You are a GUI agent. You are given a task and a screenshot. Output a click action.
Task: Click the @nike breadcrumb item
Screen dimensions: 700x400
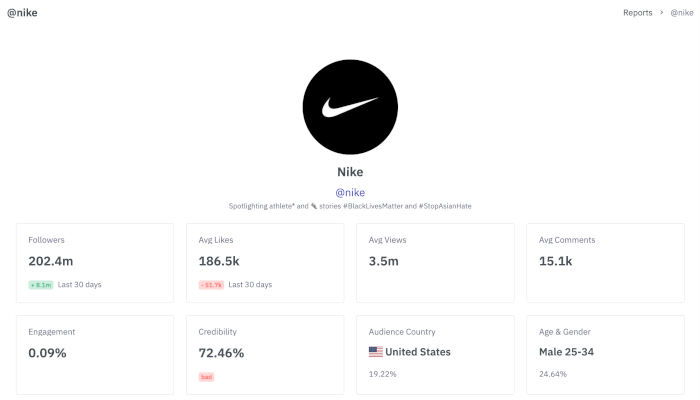pos(682,12)
